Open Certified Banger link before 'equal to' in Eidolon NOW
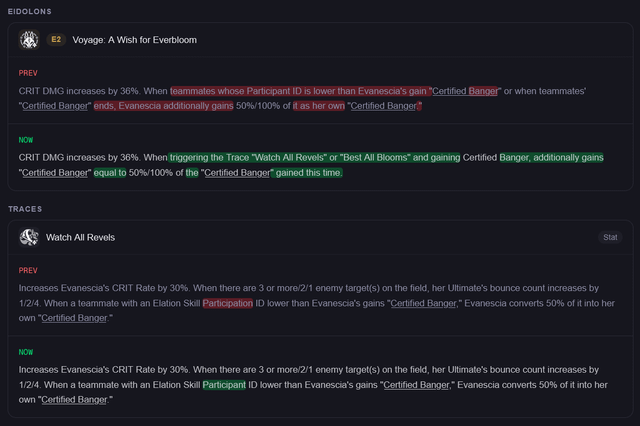640x426 pixels. click(55, 173)
